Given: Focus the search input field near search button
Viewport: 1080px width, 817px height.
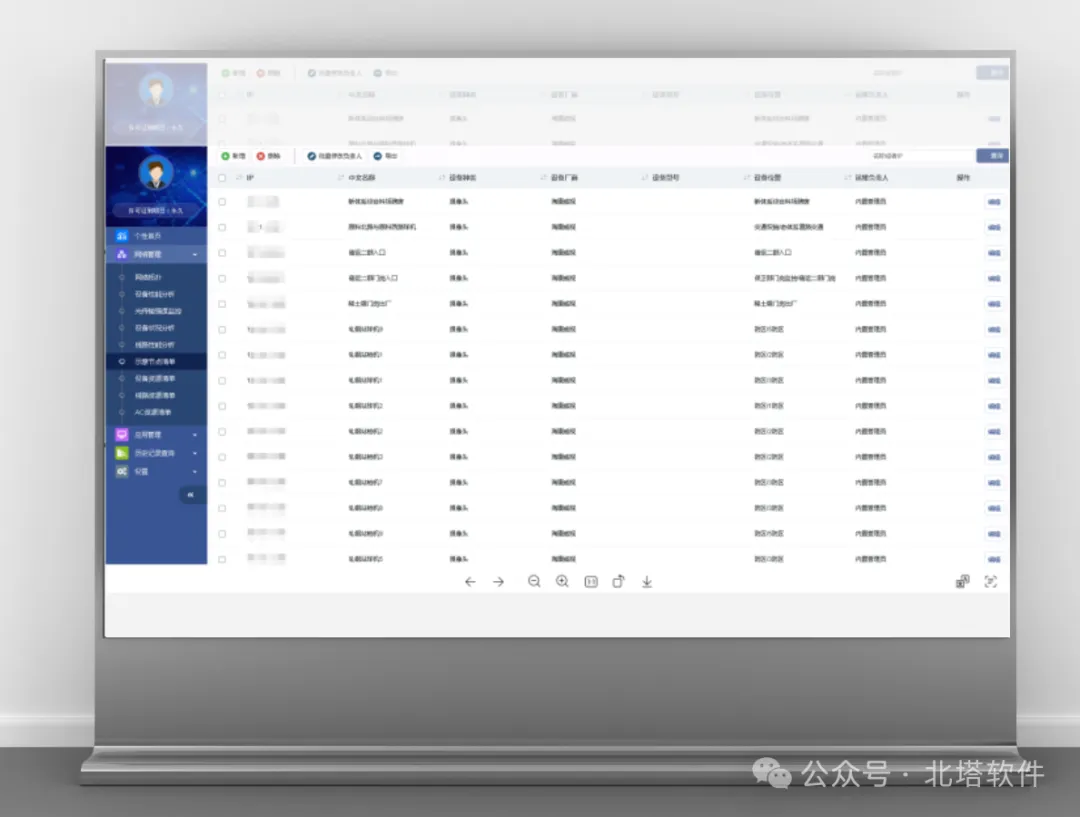Looking at the screenshot, I should (922, 156).
